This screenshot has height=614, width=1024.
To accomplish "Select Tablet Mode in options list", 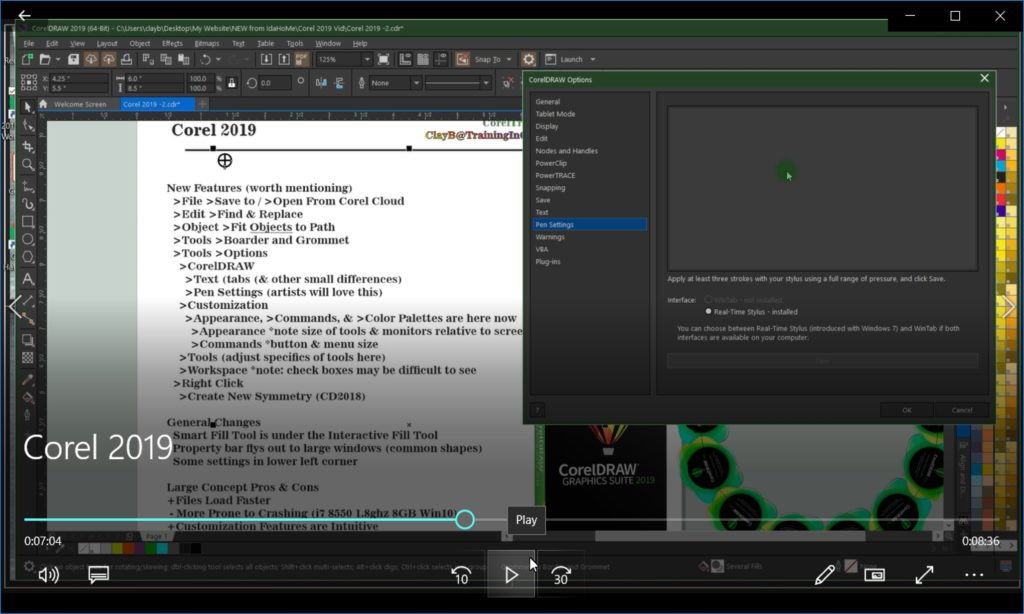I will pyautogui.click(x=555, y=114).
